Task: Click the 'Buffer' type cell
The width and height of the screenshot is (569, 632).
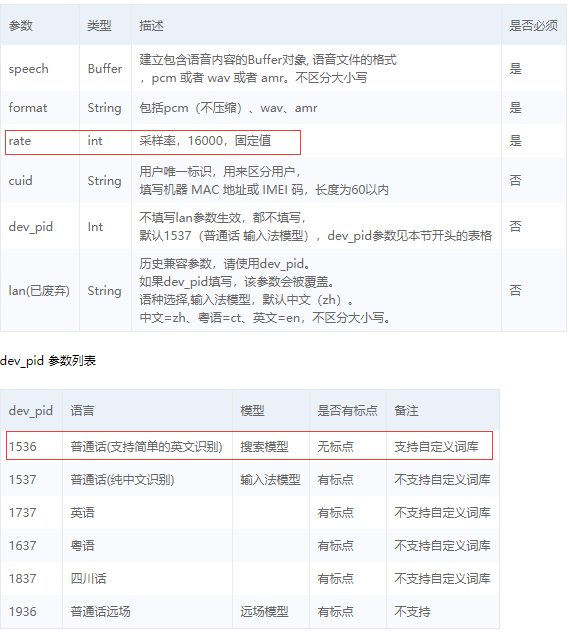Action: click(105, 69)
